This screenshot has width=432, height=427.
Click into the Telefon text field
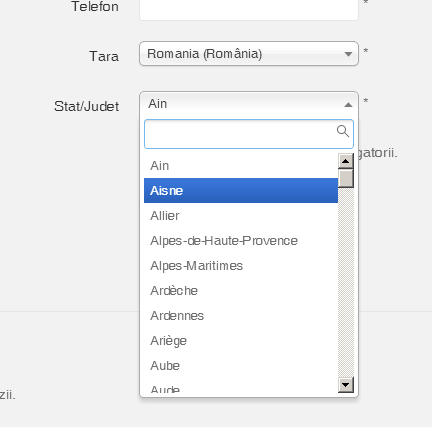point(249,9)
